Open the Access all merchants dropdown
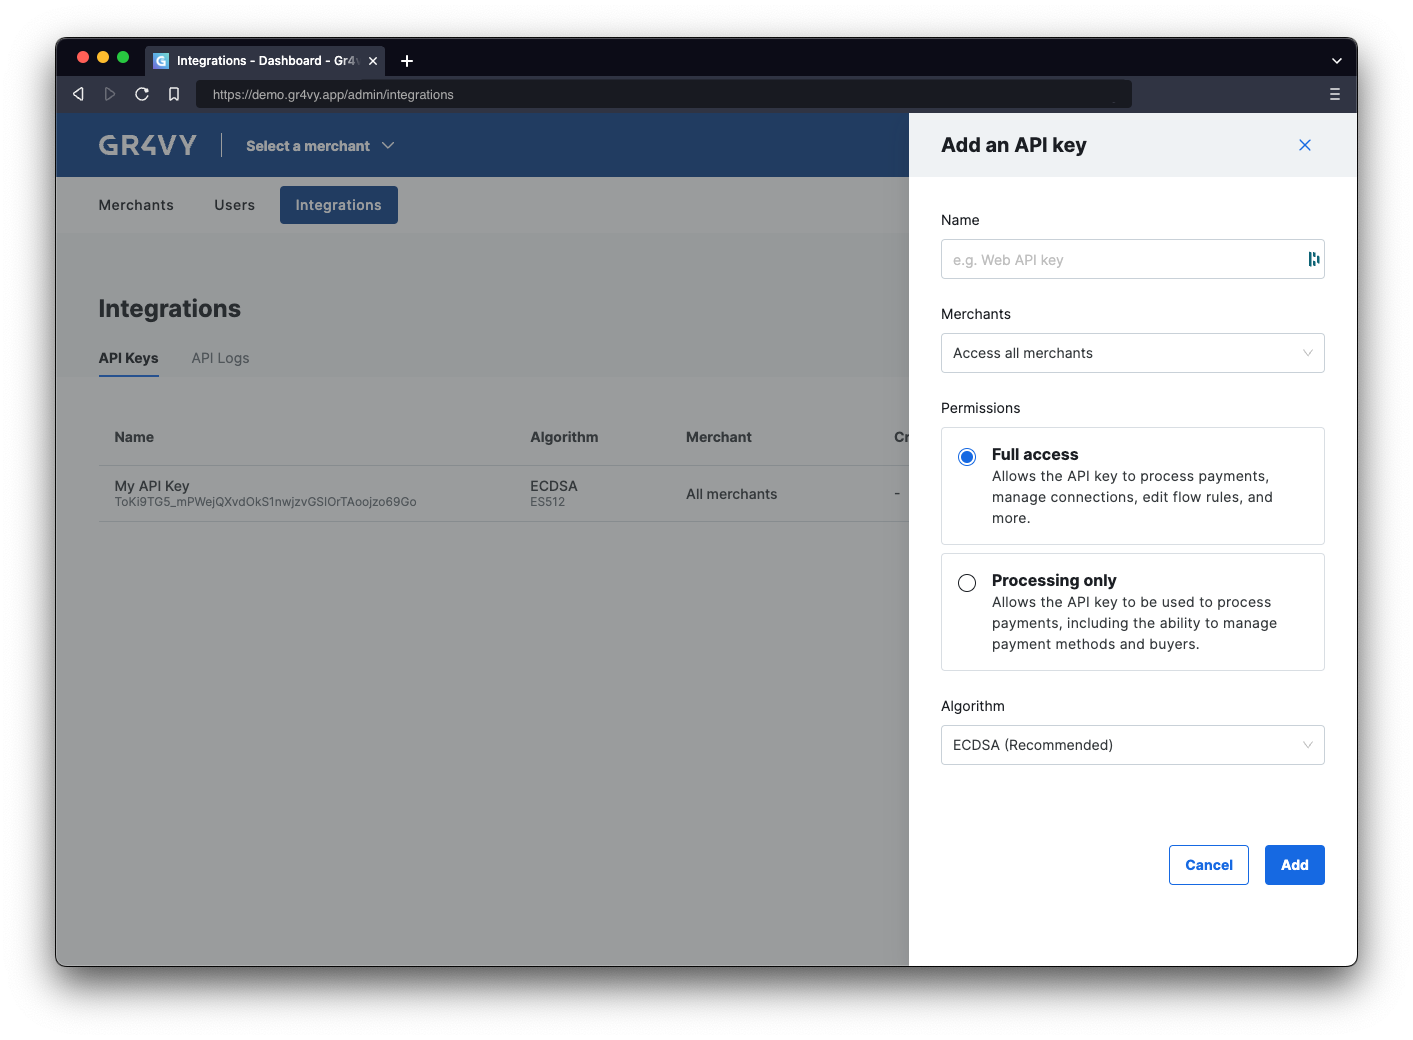This screenshot has height=1040, width=1413. click(1132, 353)
